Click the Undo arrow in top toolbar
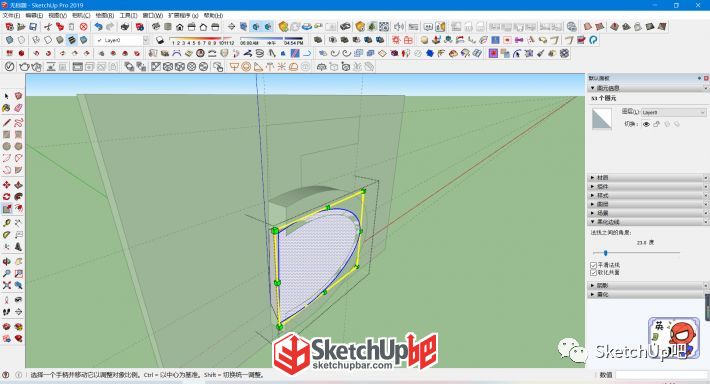This screenshot has width=710, height=384. click(x=98, y=27)
